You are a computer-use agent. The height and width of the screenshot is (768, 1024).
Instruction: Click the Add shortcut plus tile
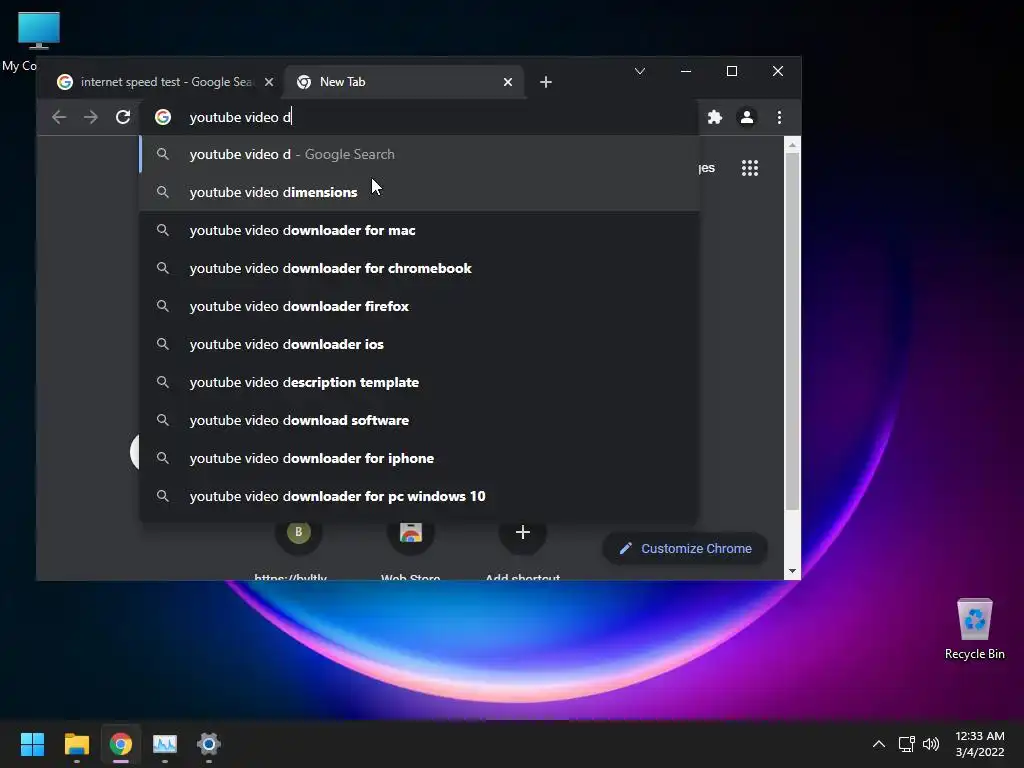(x=522, y=533)
